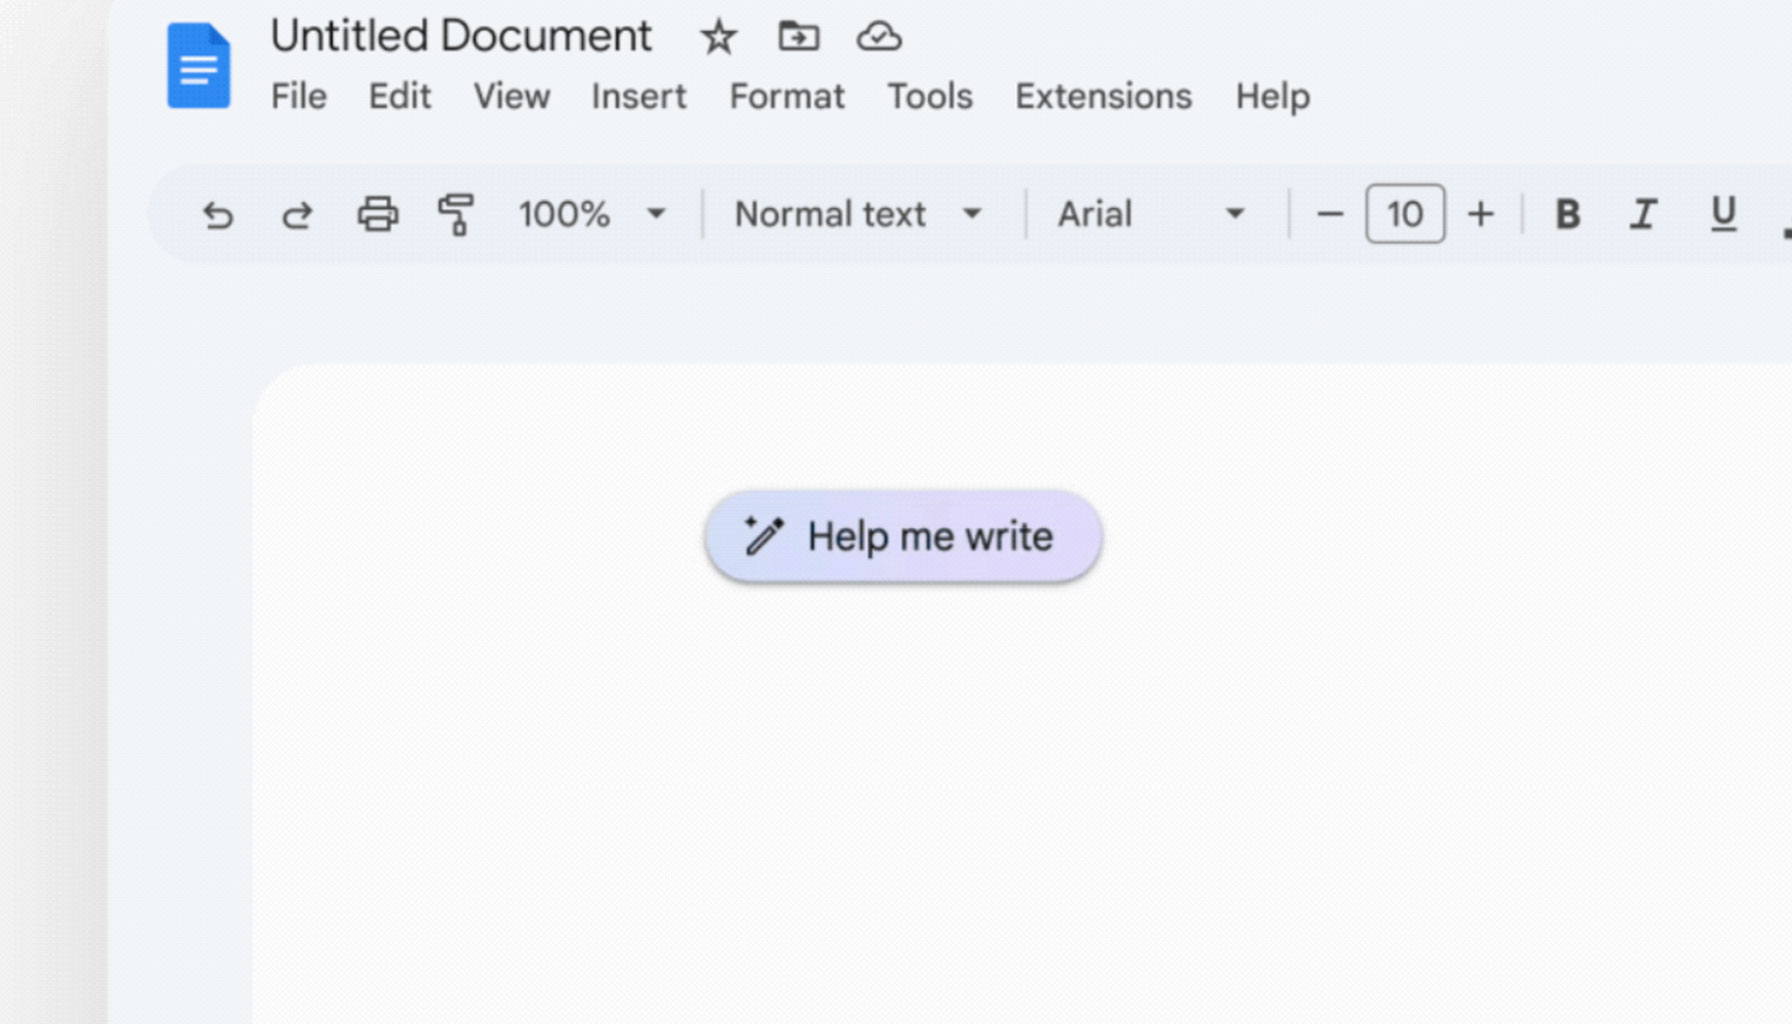Redo the last action

point(297,215)
